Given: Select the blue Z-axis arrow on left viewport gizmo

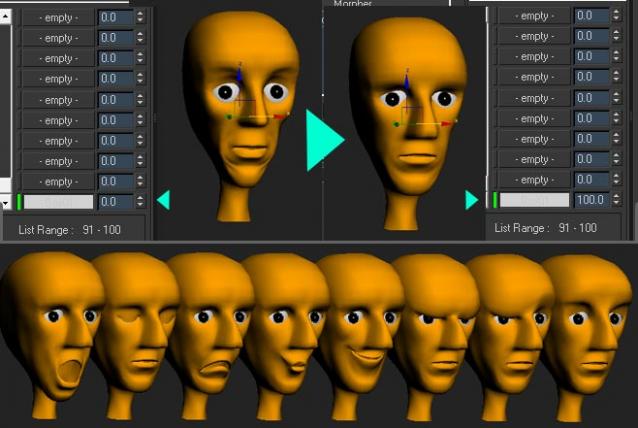Looking at the screenshot, I should click(240, 74).
